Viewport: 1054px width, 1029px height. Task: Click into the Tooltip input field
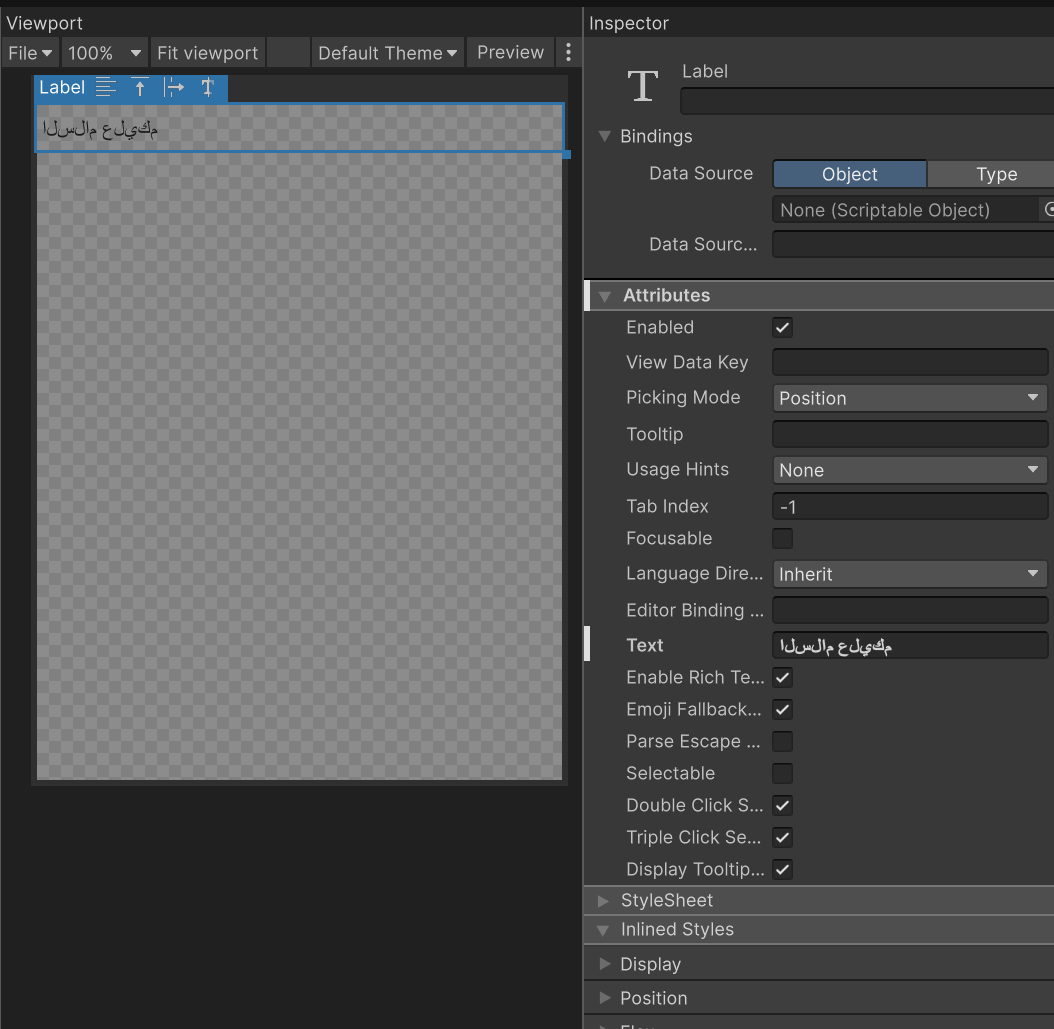tap(910, 434)
